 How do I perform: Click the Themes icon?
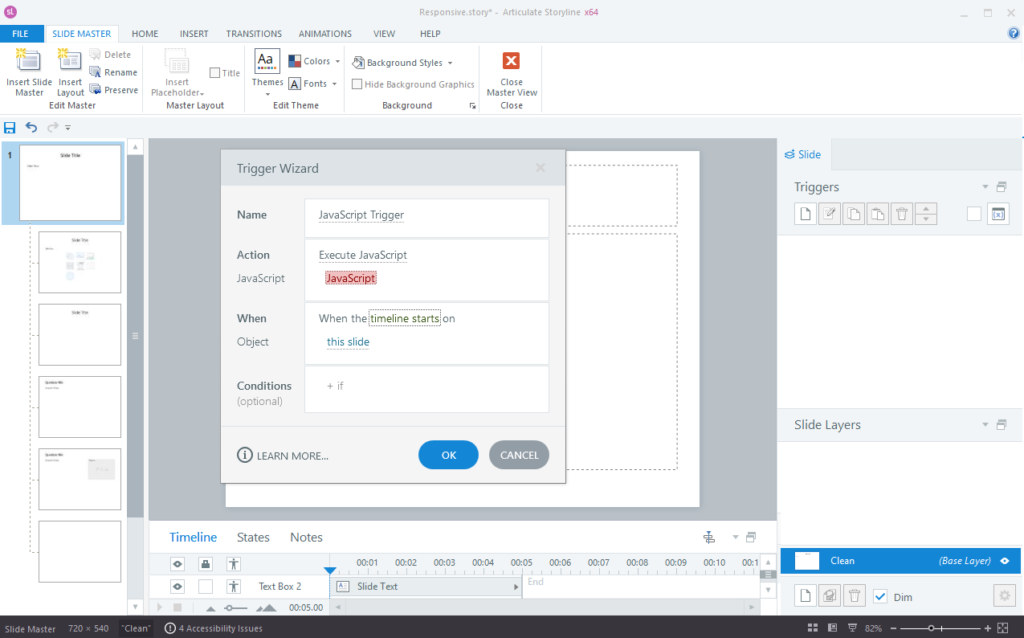click(x=267, y=61)
